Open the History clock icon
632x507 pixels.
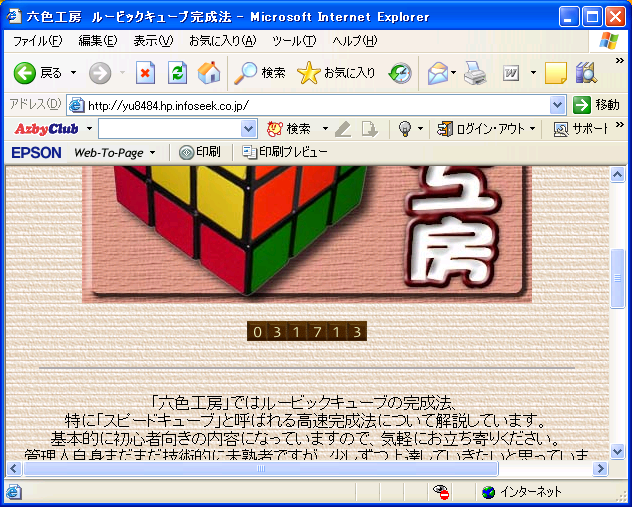pyautogui.click(x=400, y=73)
